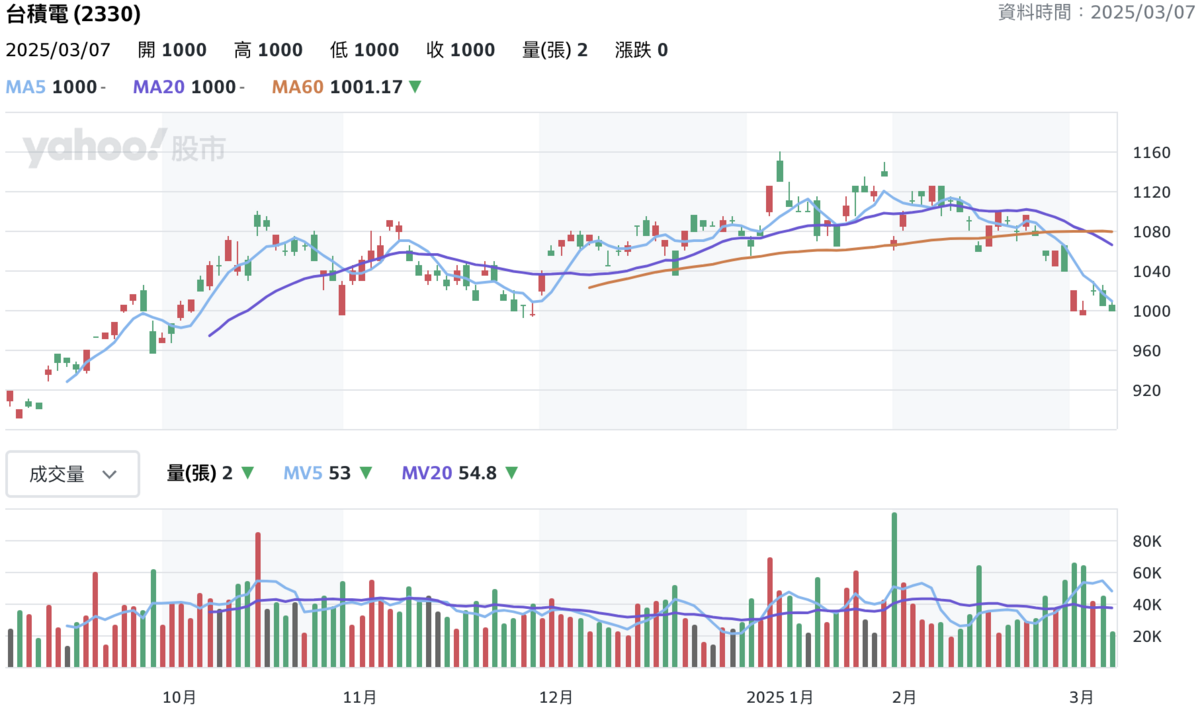
Task: Click the green triangle beside MV20 54.8
Action: click(x=512, y=473)
